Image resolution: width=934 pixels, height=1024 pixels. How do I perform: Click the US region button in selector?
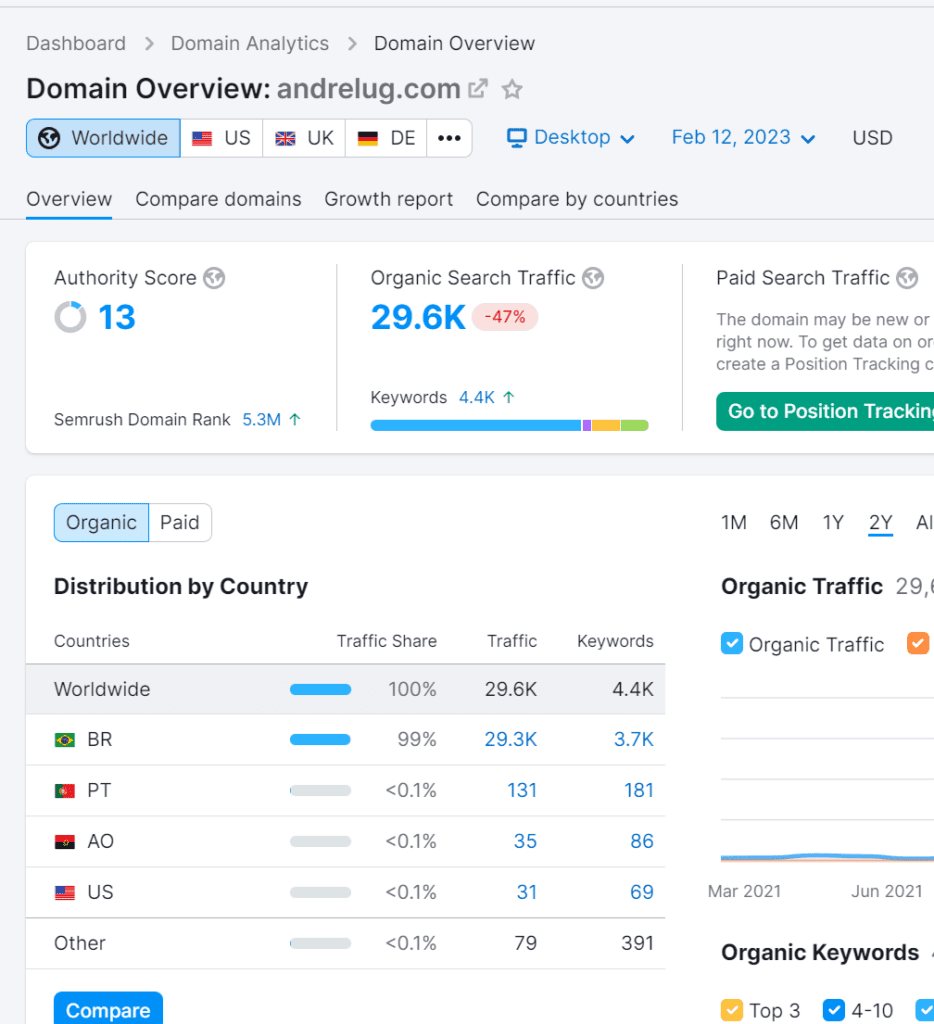(x=221, y=138)
